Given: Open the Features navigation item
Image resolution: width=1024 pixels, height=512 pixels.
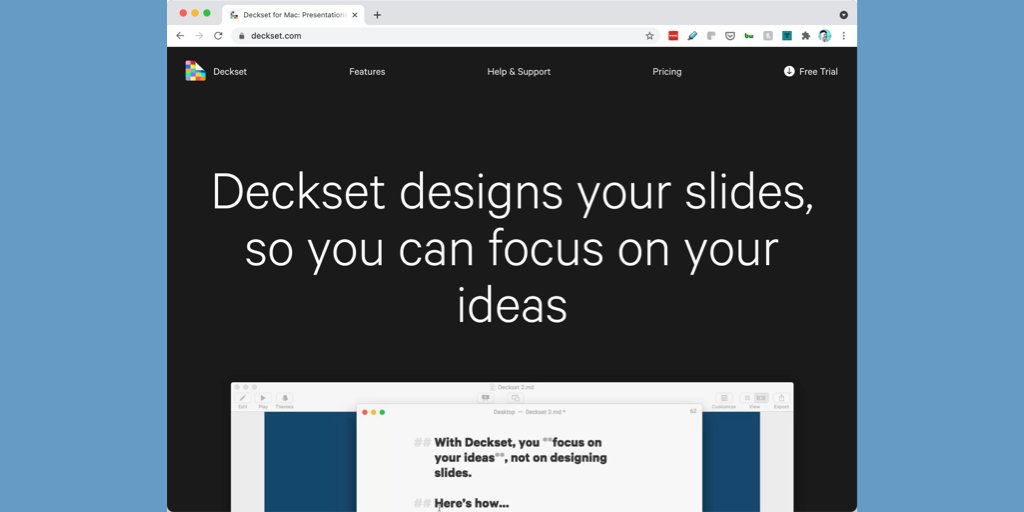Looking at the screenshot, I should click(x=367, y=72).
